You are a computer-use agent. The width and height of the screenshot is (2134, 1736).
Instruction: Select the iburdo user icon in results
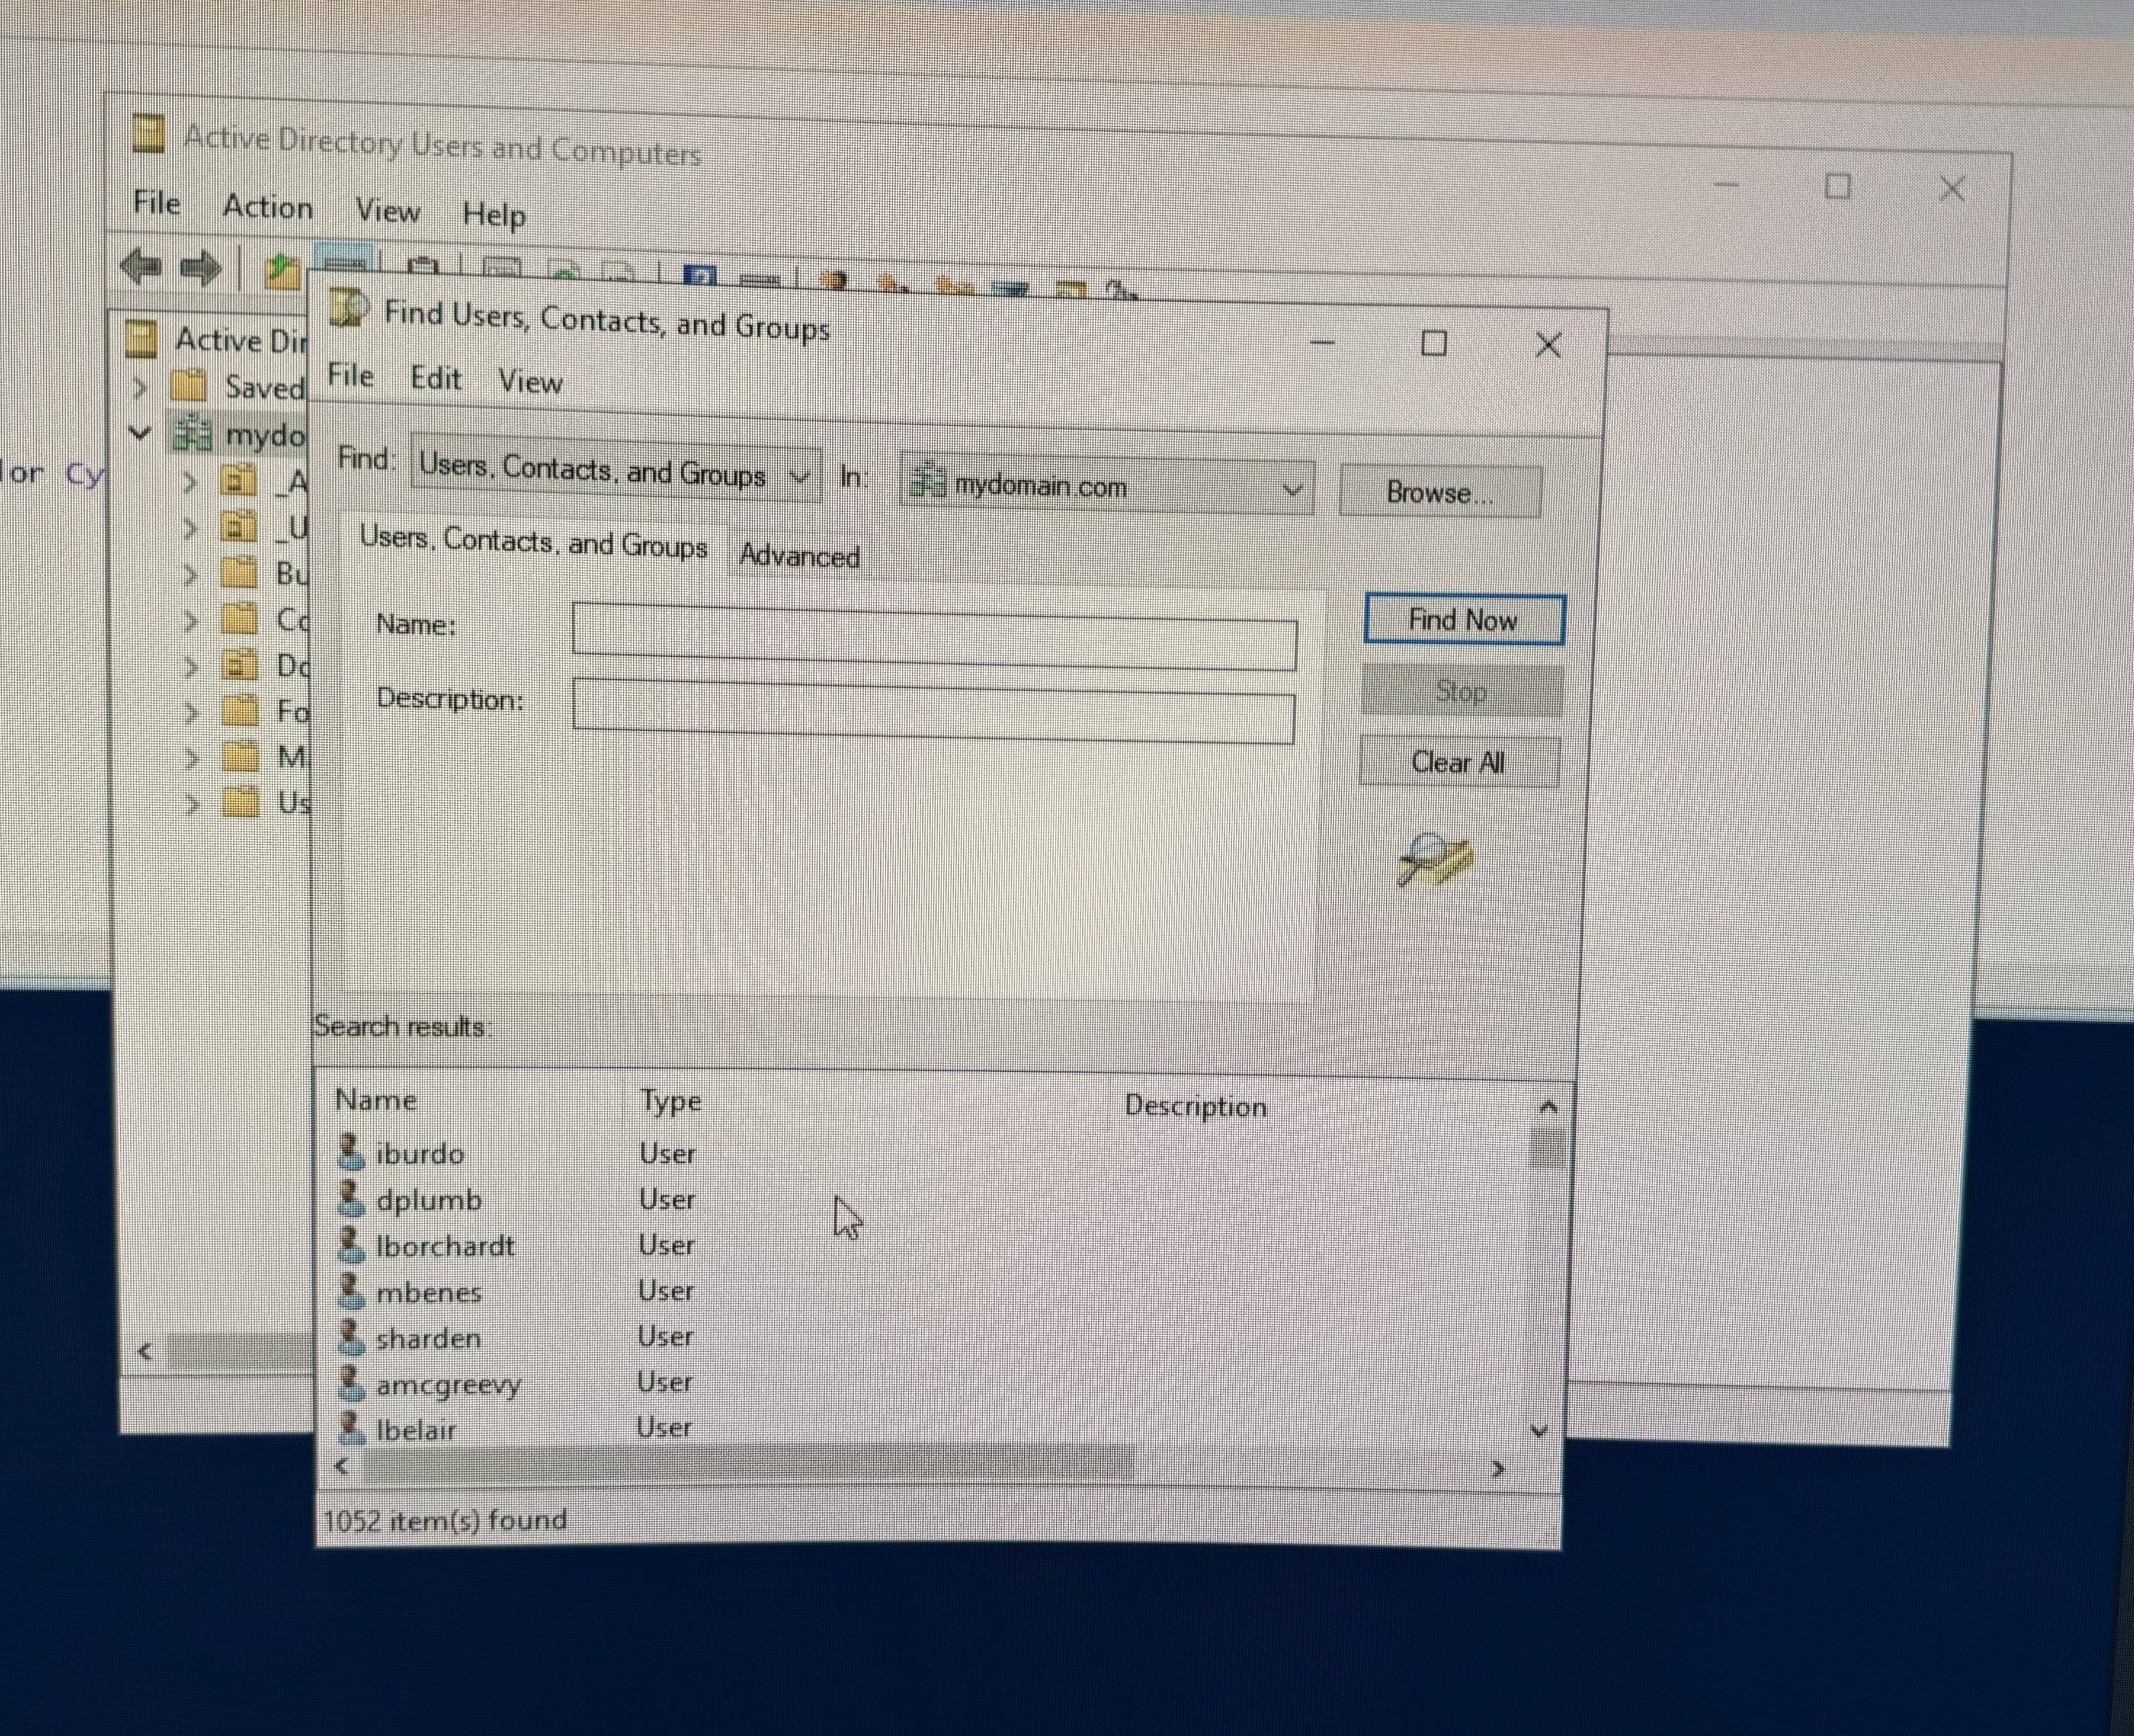click(350, 1152)
